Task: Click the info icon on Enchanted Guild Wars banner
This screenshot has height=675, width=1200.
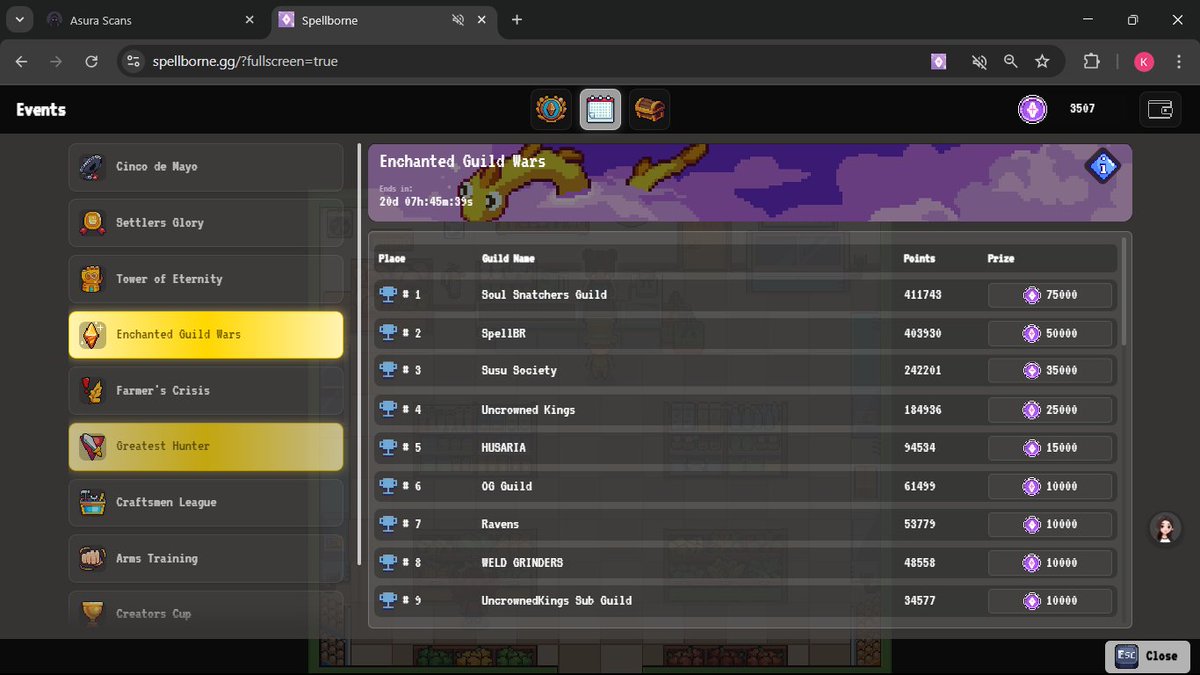Action: tap(1101, 167)
